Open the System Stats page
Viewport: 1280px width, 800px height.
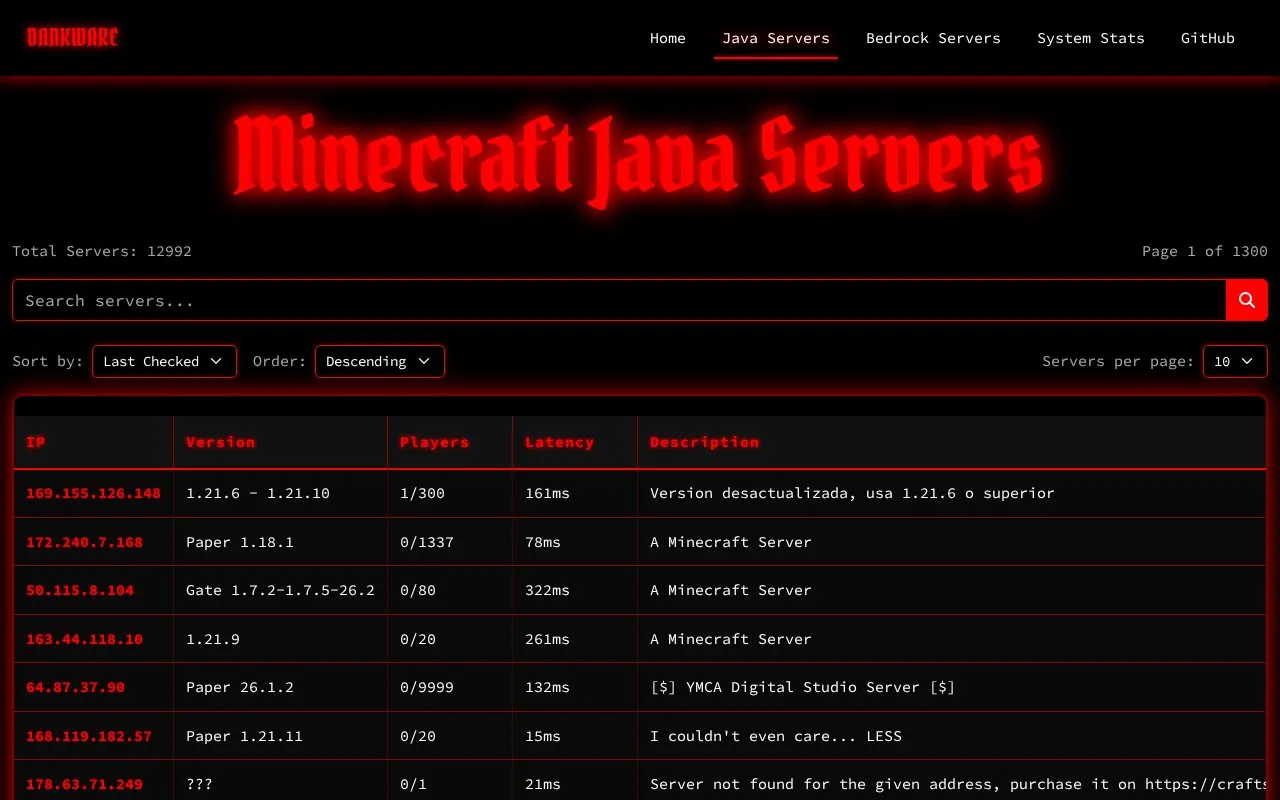click(1091, 38)
